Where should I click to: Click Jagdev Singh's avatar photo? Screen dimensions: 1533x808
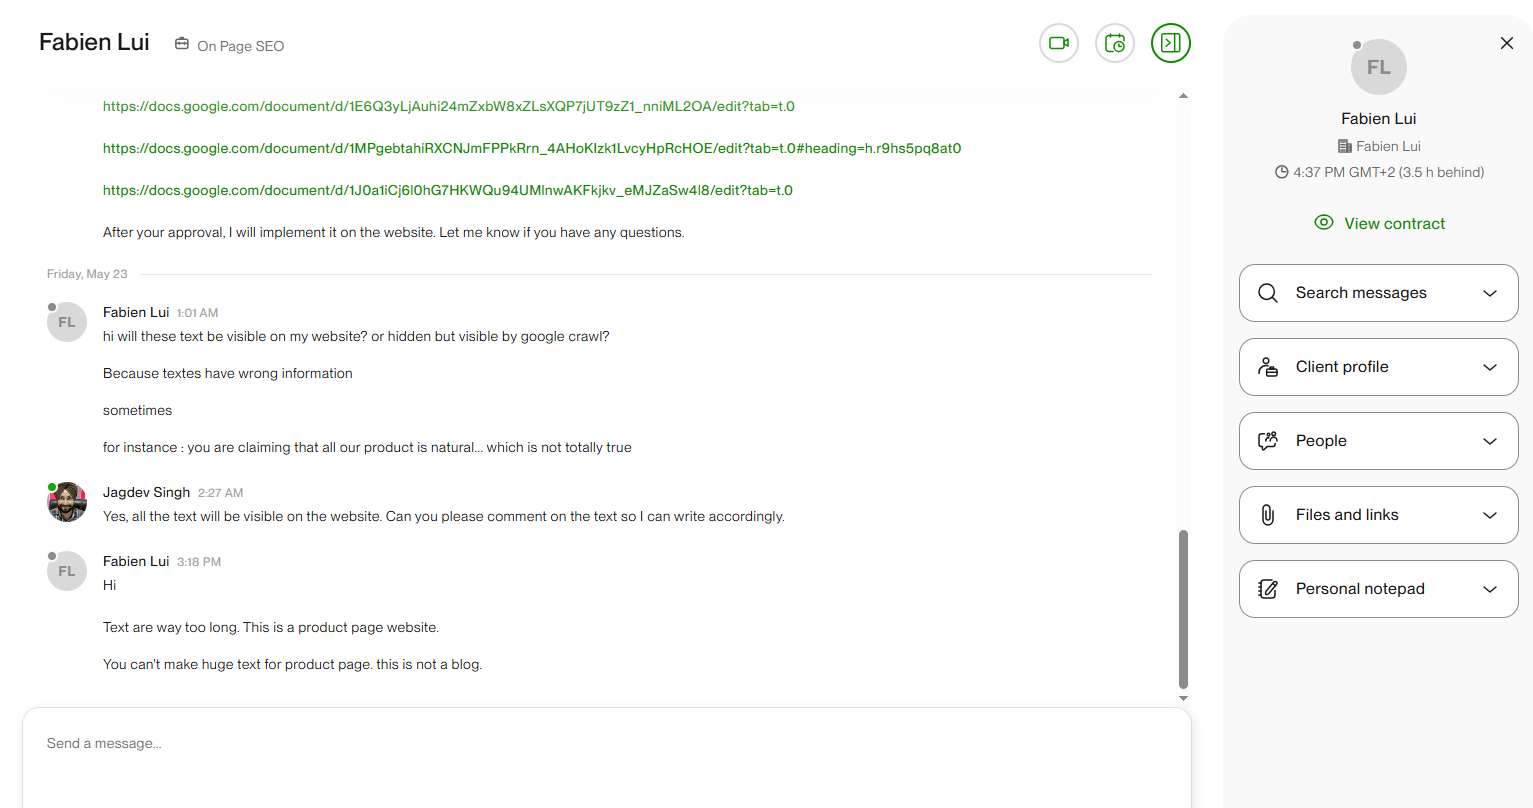pos(67,502)
